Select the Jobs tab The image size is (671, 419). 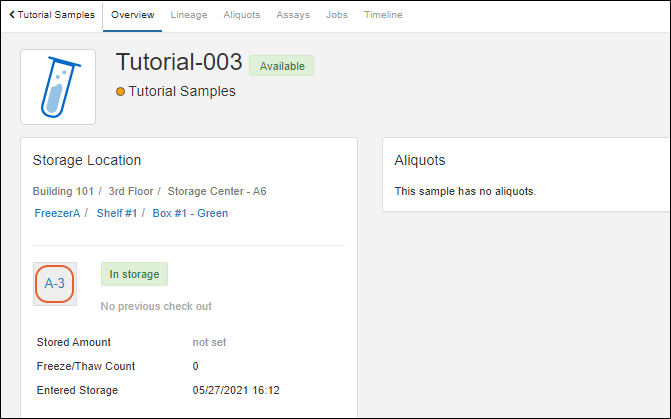pyautogui.click(x=337, y=16)
